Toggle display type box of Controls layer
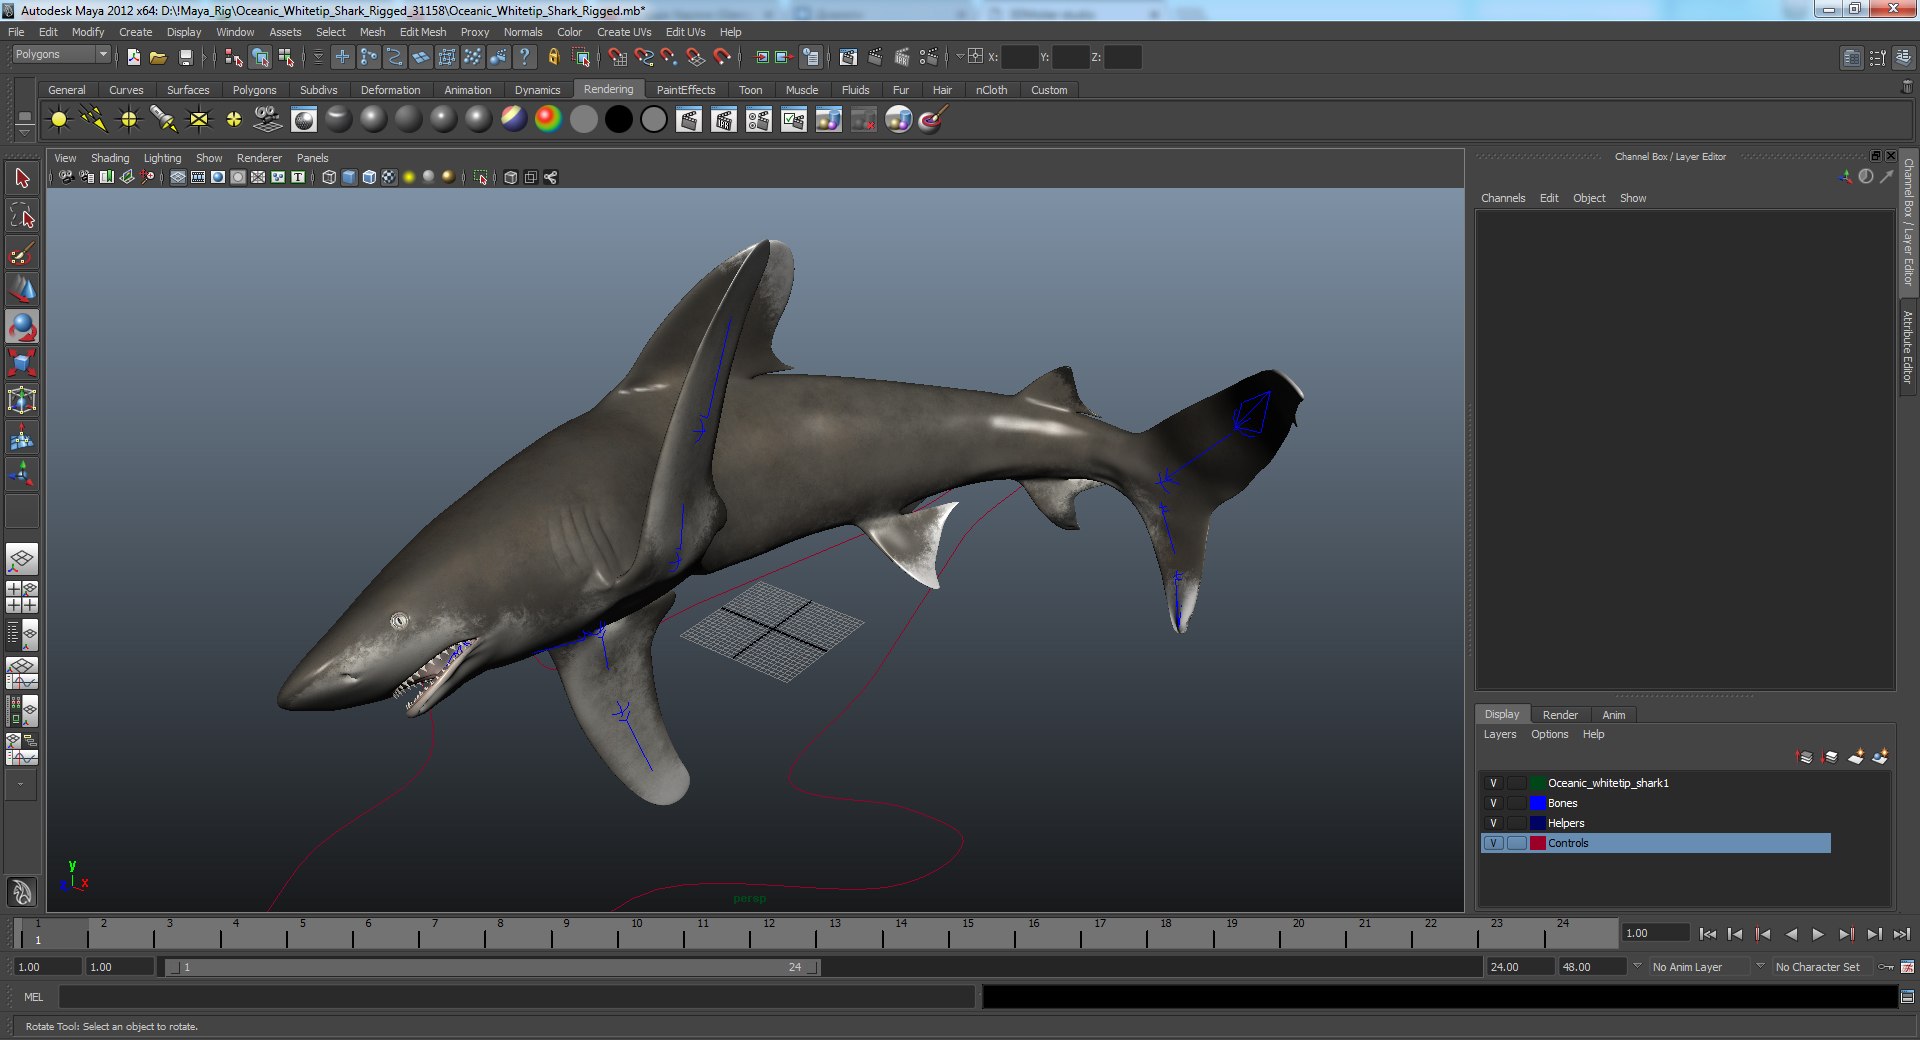Screen dimensions: 1920x1040 pos(1516,843)
